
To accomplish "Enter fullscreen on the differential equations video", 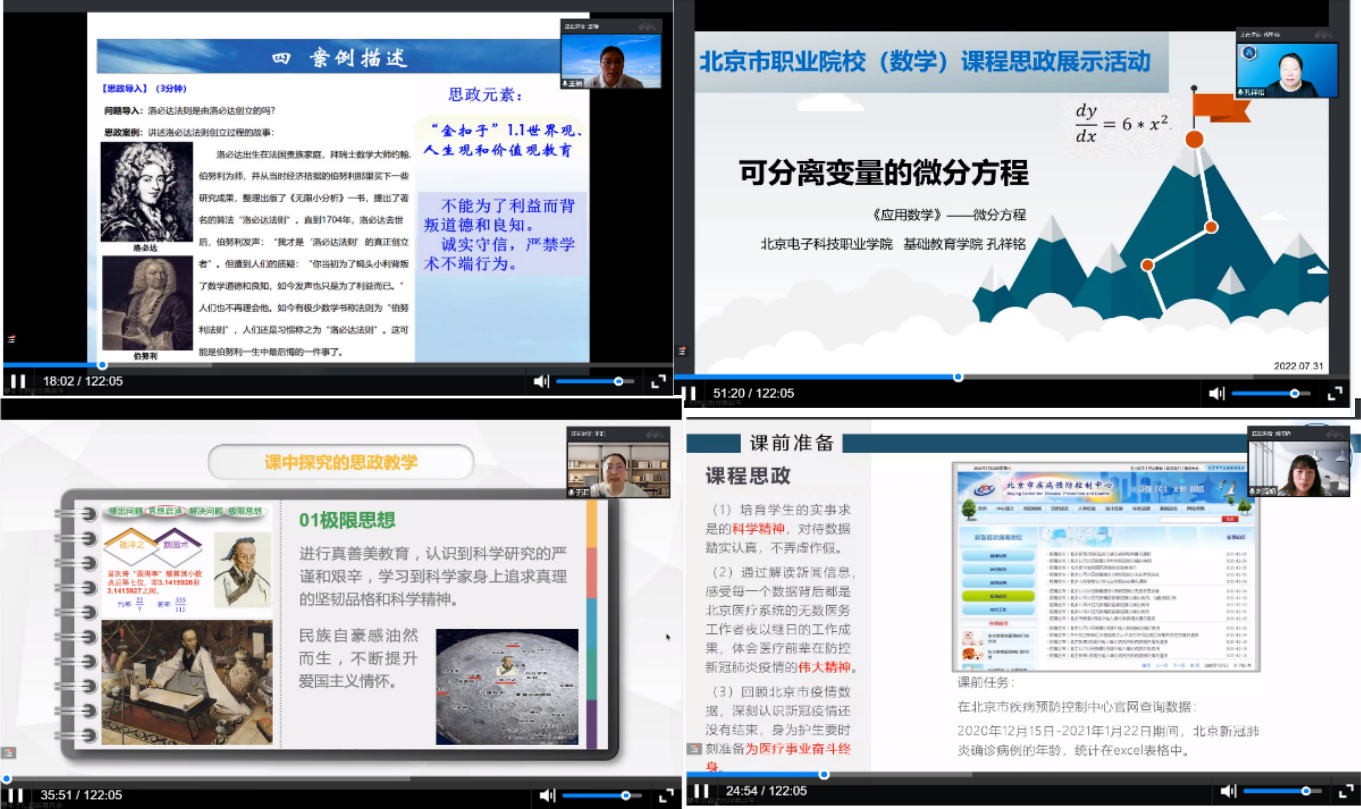I will [1337, 394].
